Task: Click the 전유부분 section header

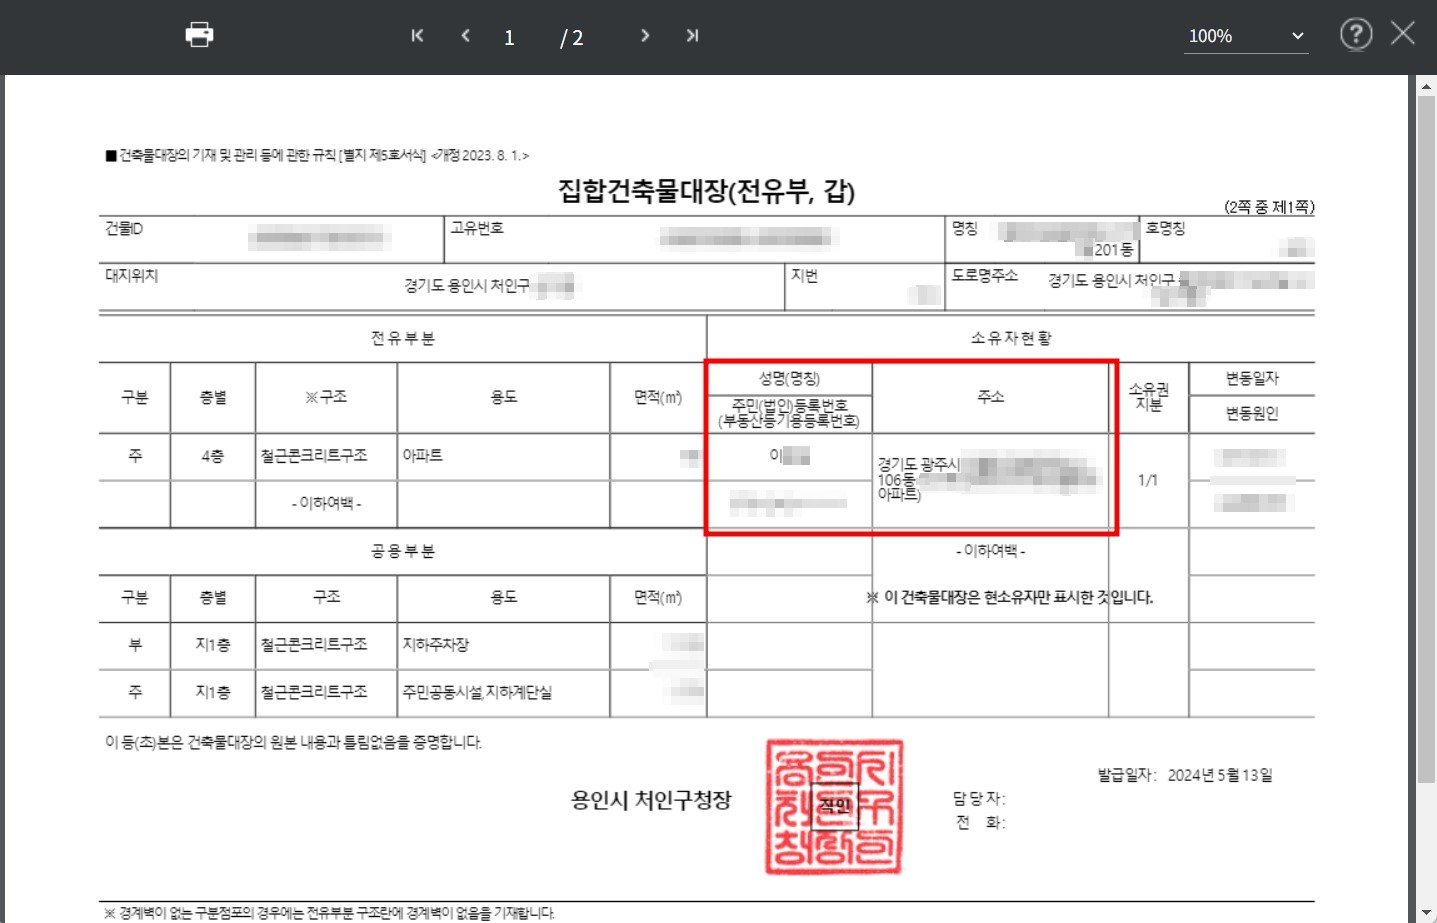Action: 403,338
